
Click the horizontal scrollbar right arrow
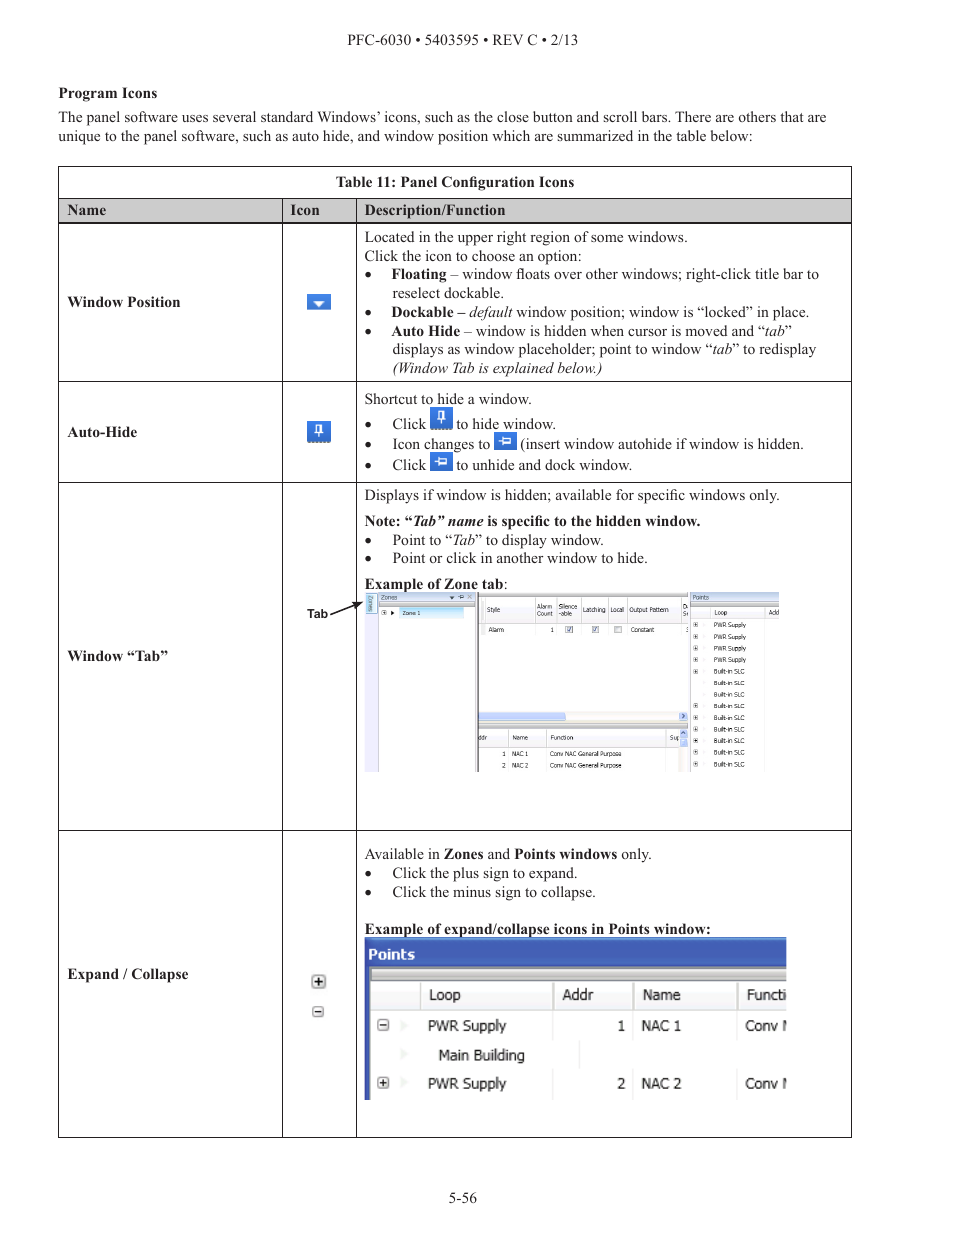pyautogui.click(x=683, y=716)
